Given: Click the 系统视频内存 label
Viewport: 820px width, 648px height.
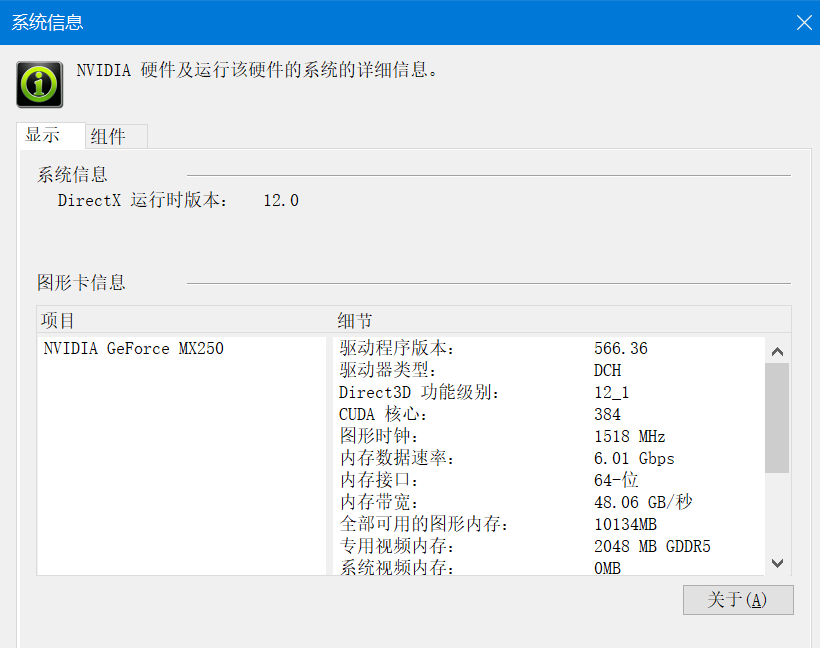Looking at the screenshot, I should click(x=397, y=567).
